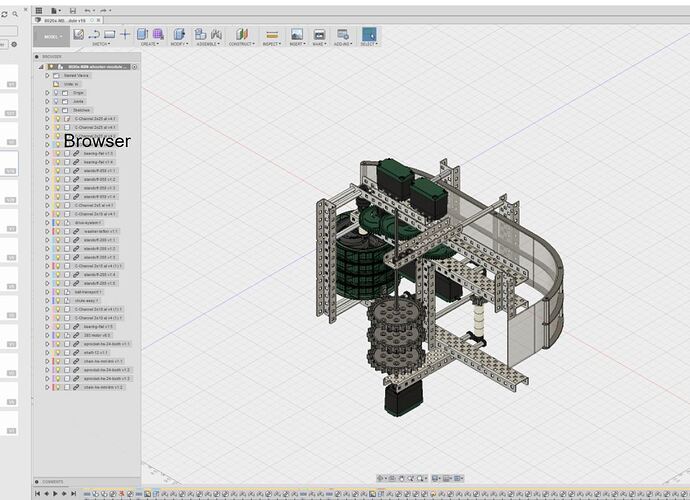
Task: Open the viewports layout dropdown
Action: [x=458, y=478]
